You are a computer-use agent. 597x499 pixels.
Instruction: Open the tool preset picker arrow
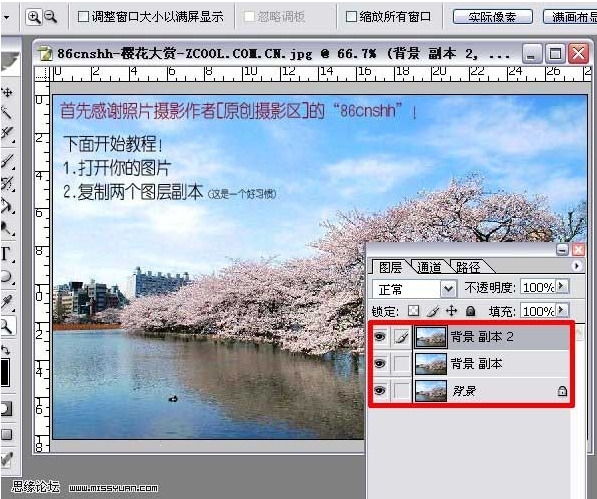click(x=6, y=17)
